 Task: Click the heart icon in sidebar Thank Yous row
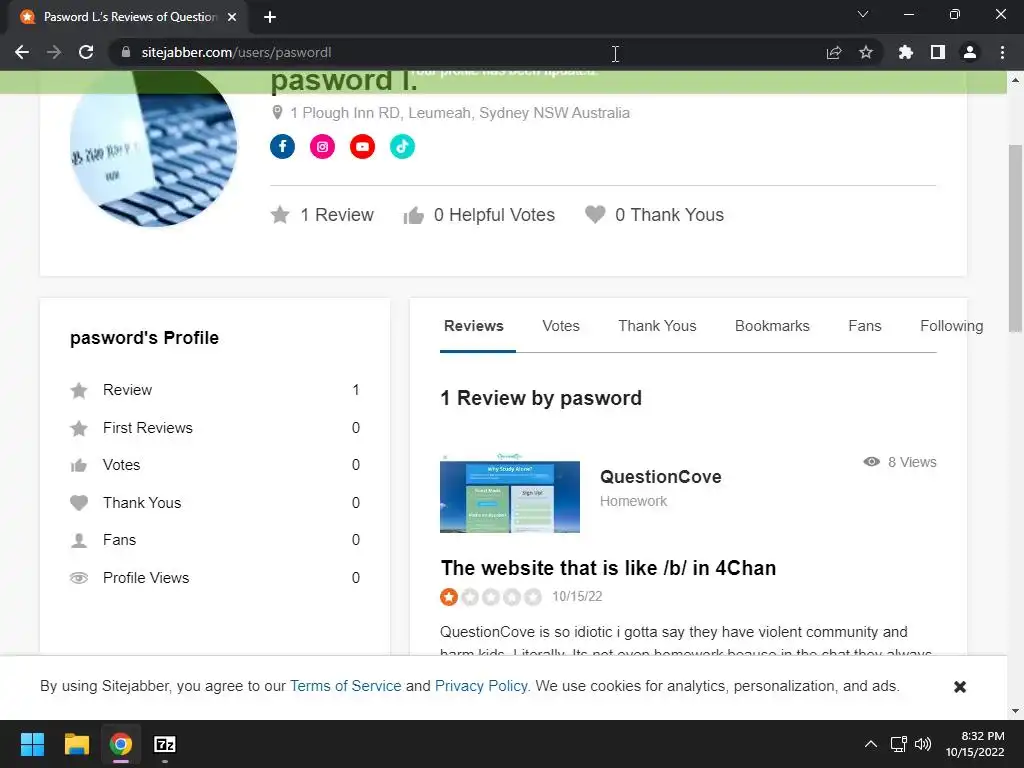coord(79,502)
